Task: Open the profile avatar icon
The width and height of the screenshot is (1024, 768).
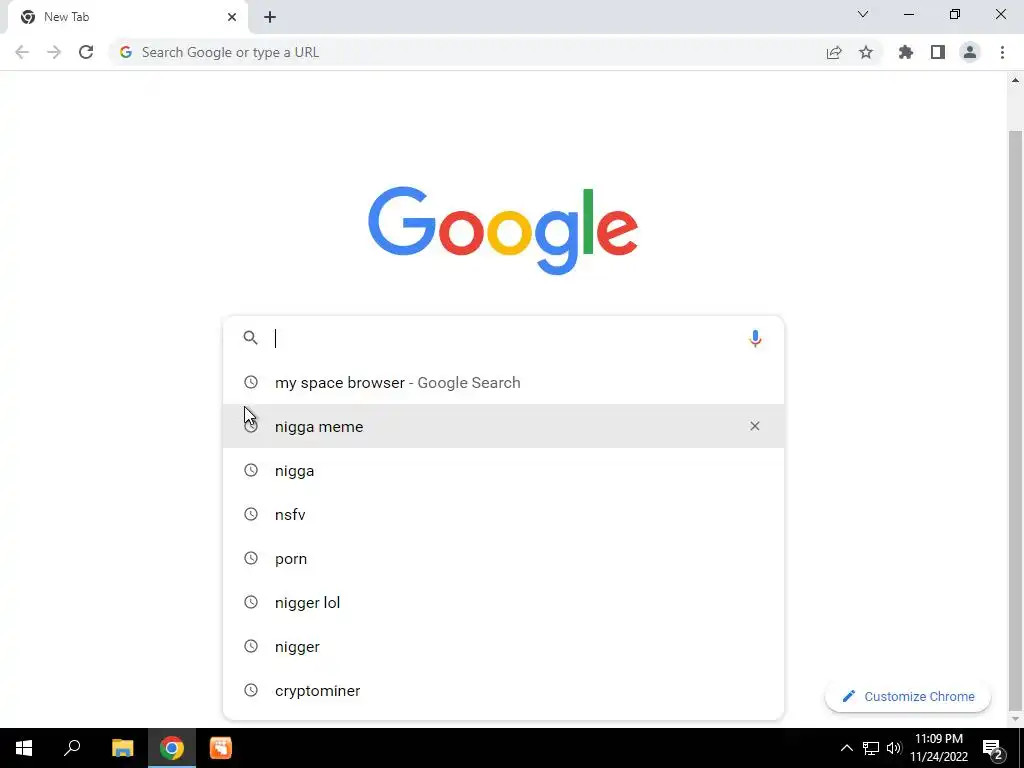Action: point(970,52)
